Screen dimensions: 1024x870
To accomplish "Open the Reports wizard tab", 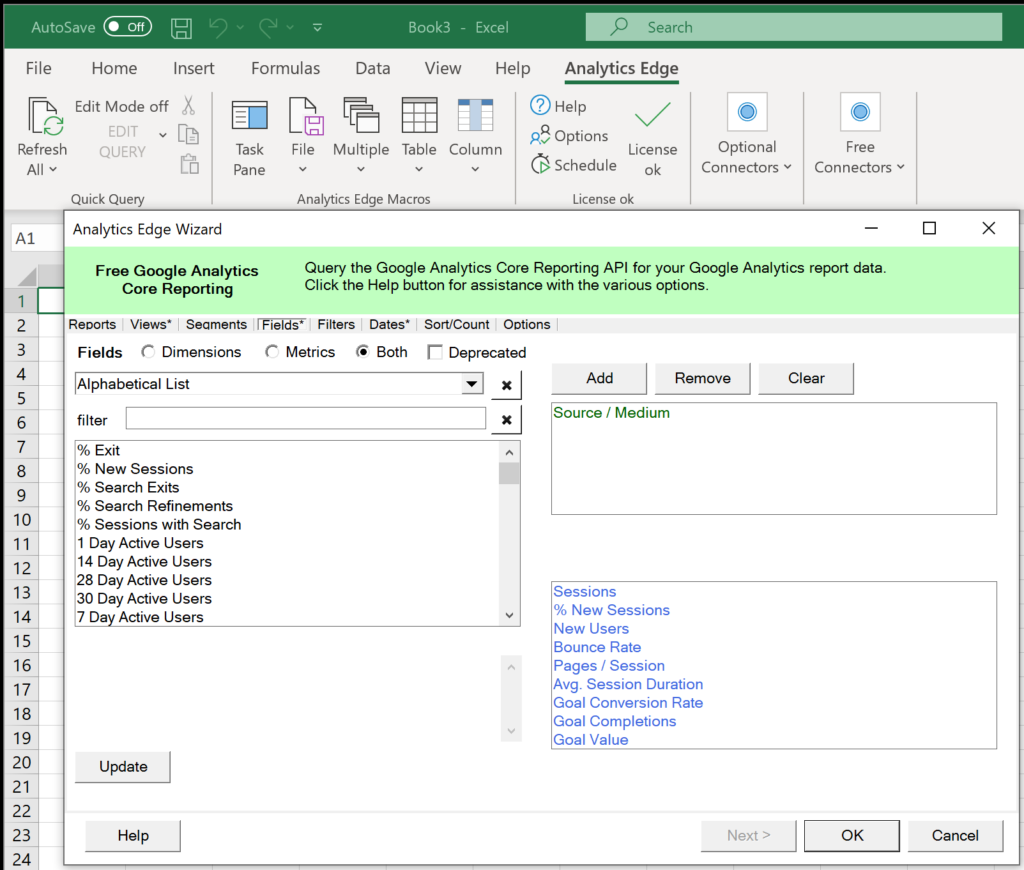I will coord(92,325).
